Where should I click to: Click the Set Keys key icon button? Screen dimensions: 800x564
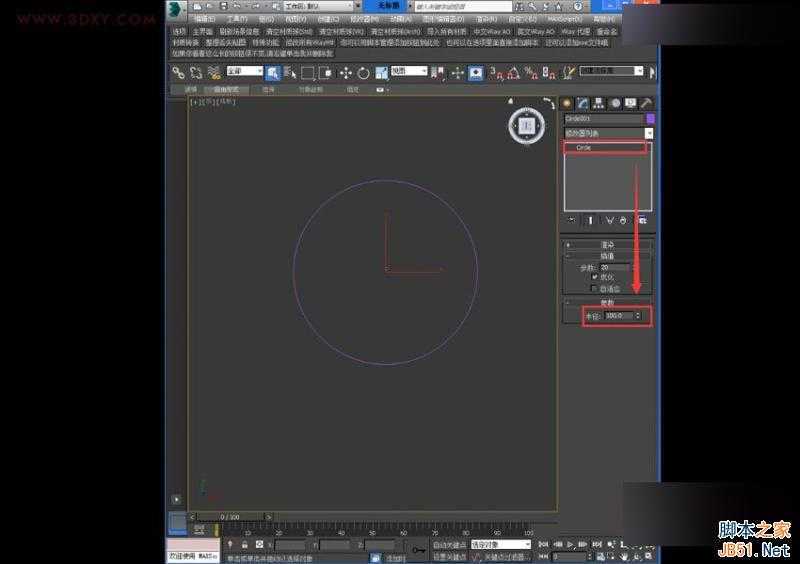pyautogui.click(x=418, y=550)
